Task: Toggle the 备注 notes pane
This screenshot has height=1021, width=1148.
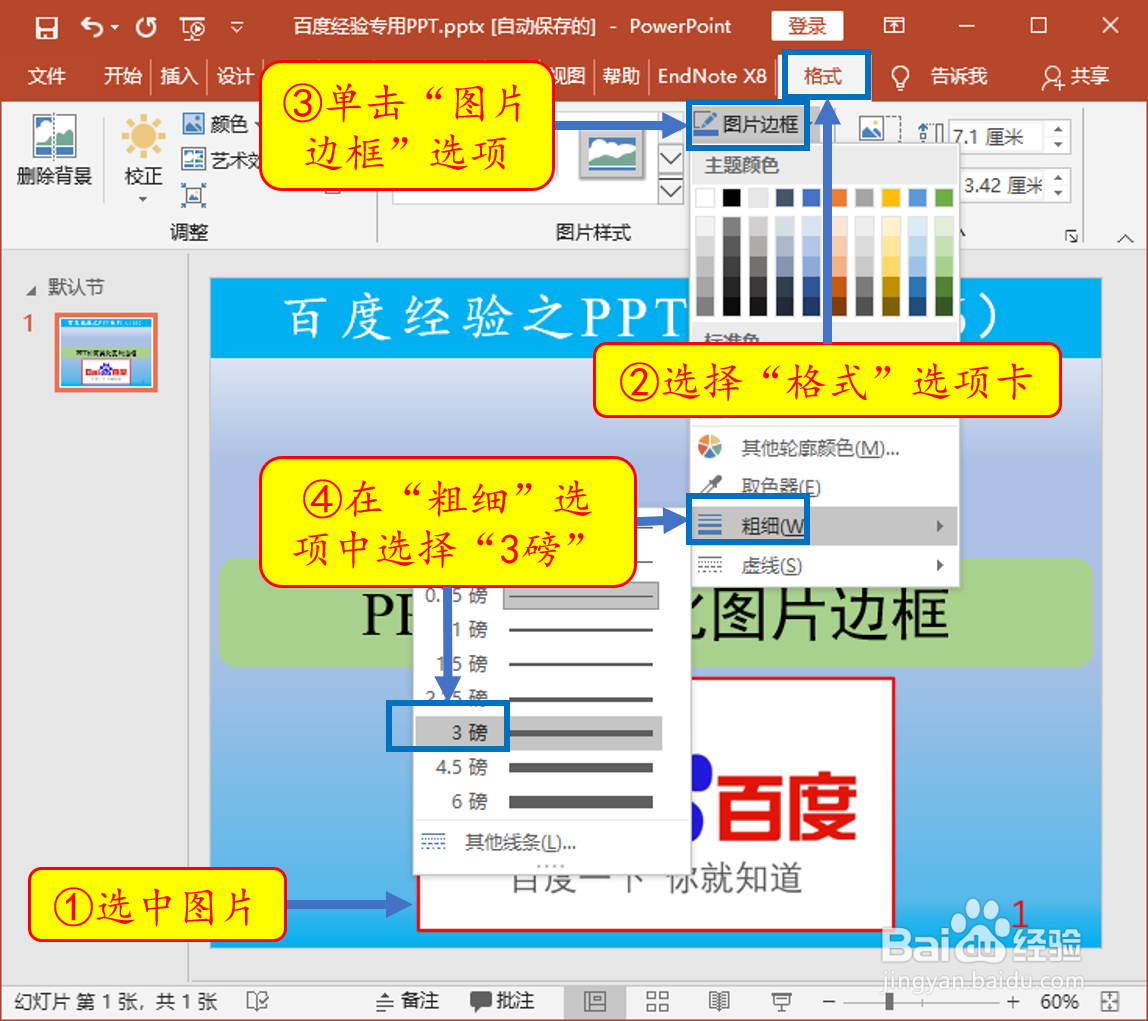Action: 407,1001
